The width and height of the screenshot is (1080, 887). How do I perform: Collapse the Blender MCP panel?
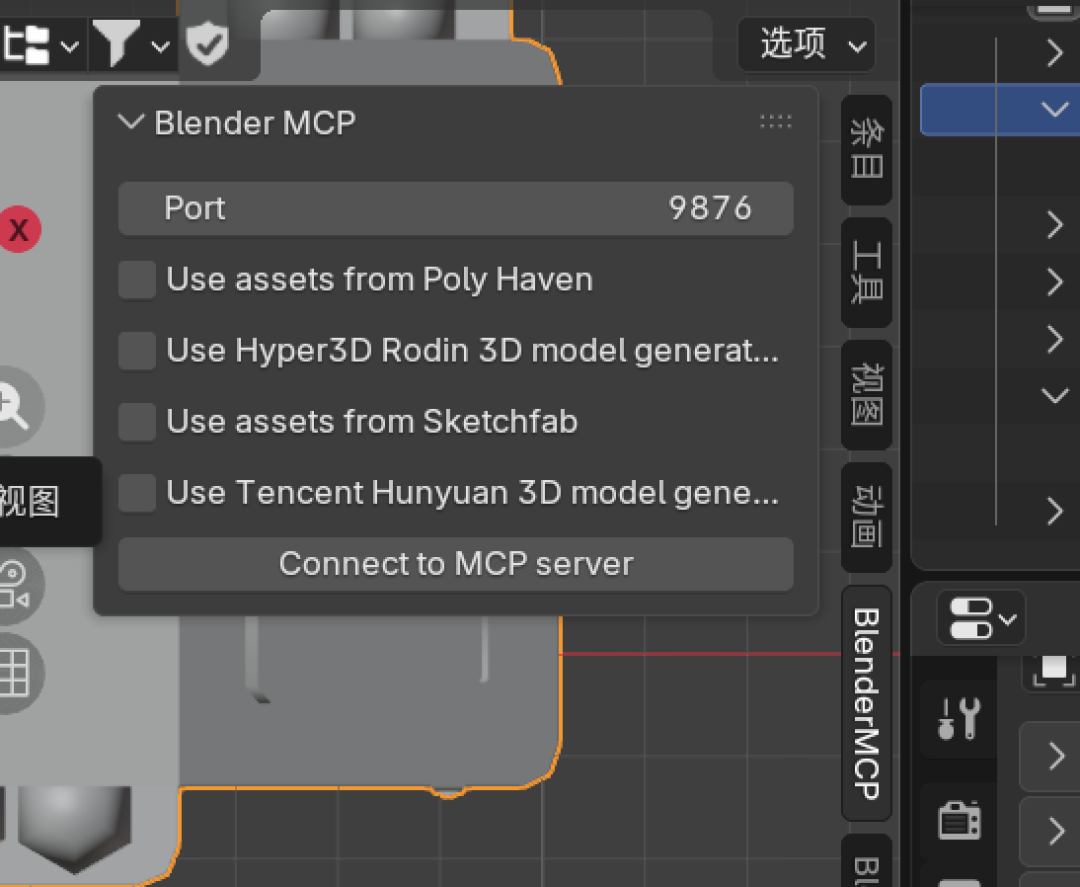point(131,123)
